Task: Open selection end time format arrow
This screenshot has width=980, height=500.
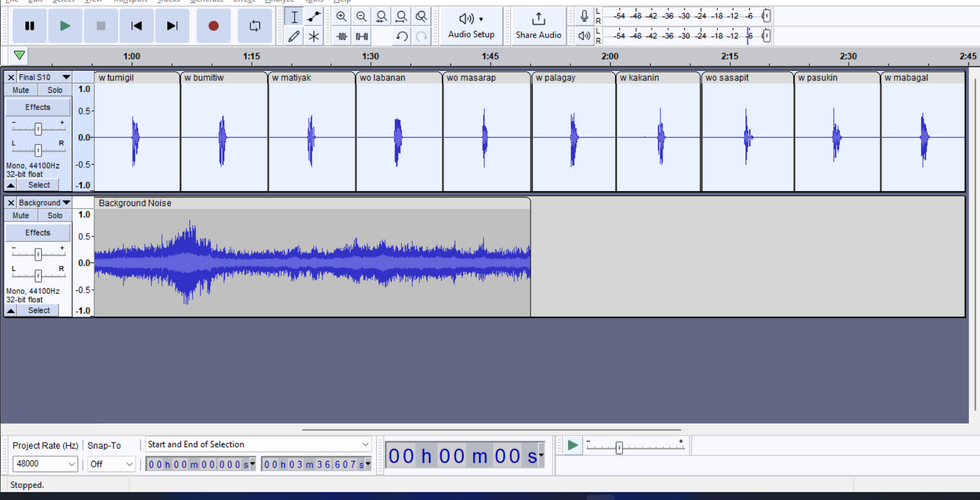Action: point(368,464)
